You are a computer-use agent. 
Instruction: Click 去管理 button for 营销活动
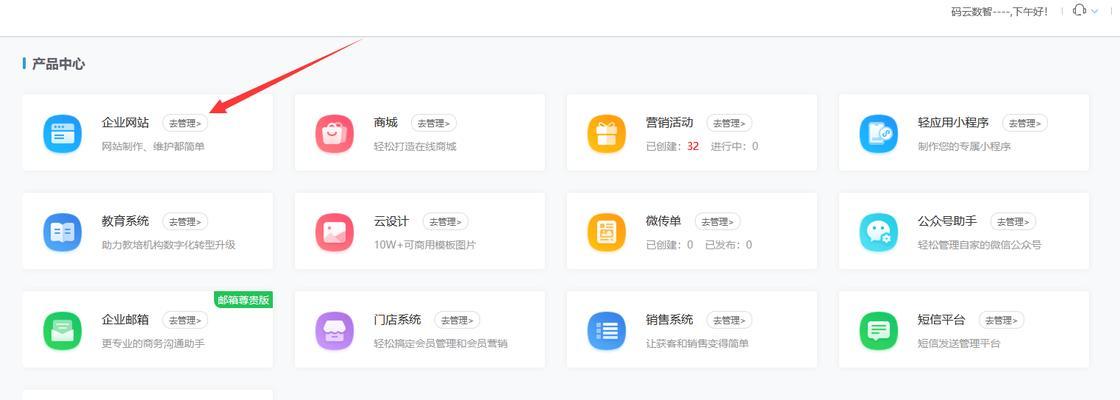[x=729, y=123]
